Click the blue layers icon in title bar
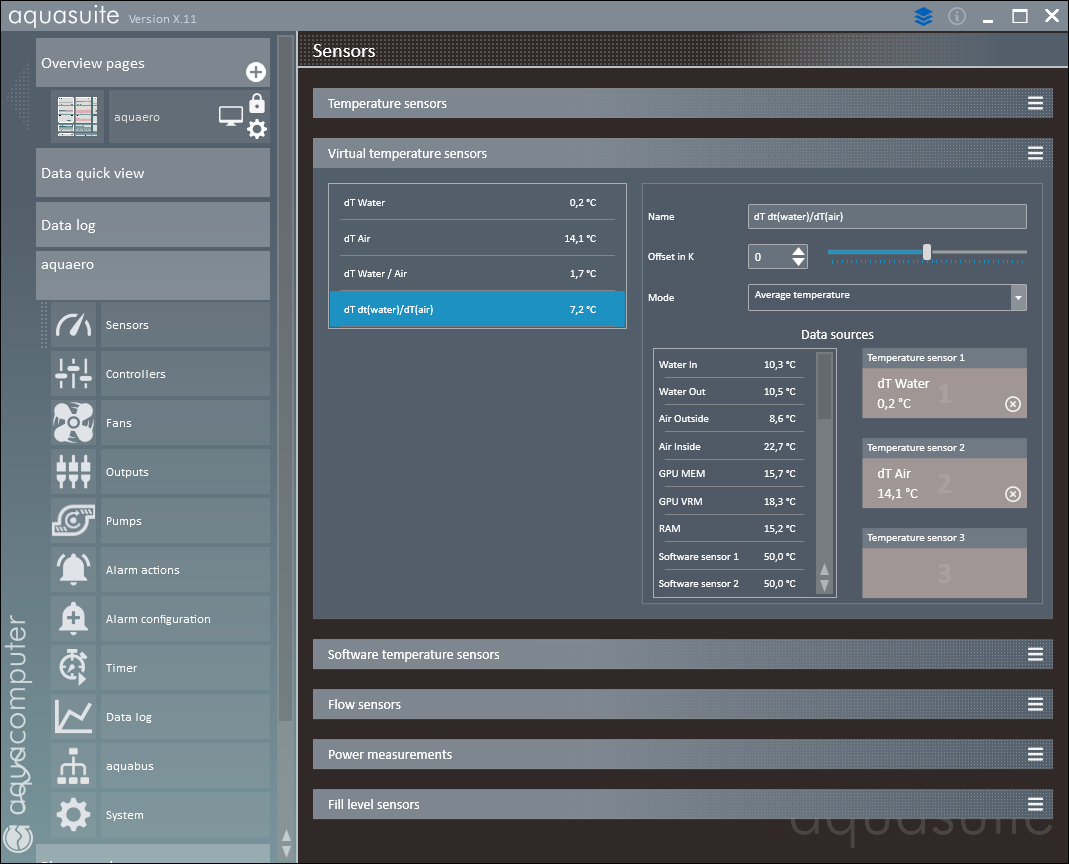Screen dimensions: 1069x864 coord(923,16)
